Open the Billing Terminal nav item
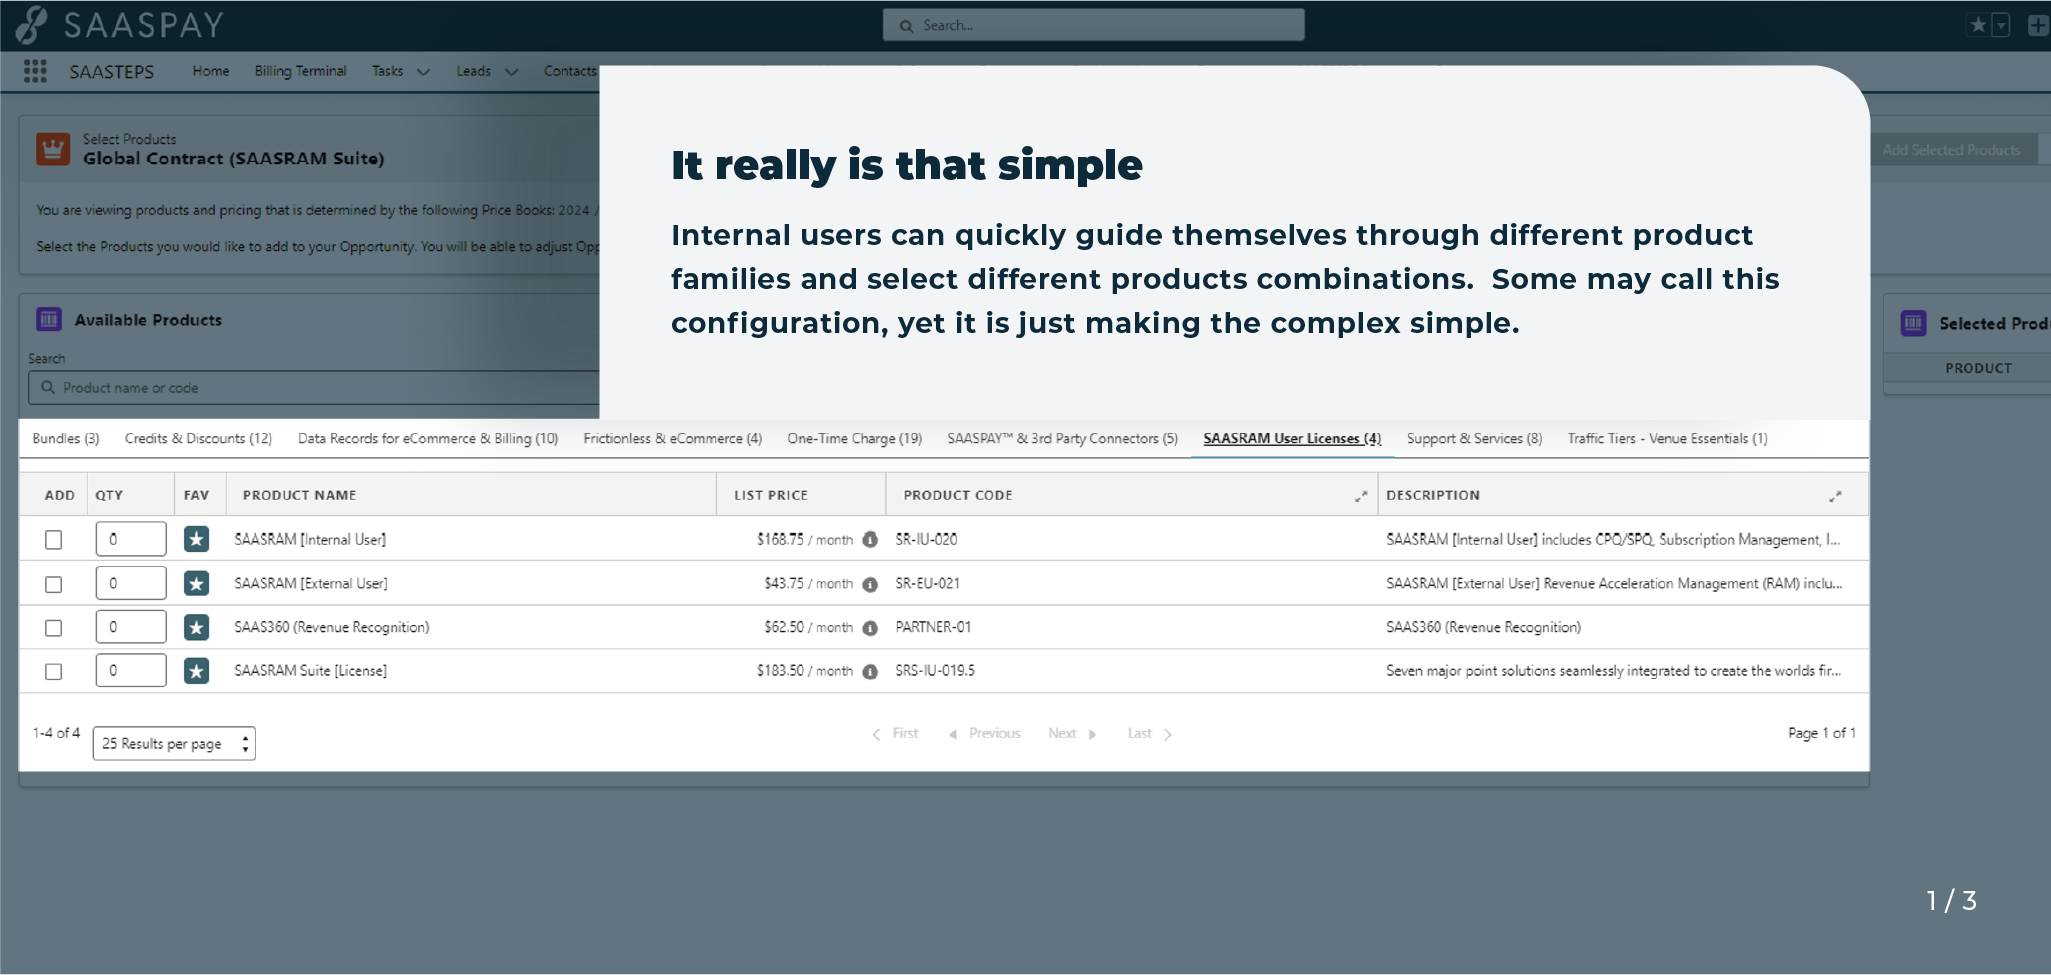2051x975 pixels. pos(300,71)
